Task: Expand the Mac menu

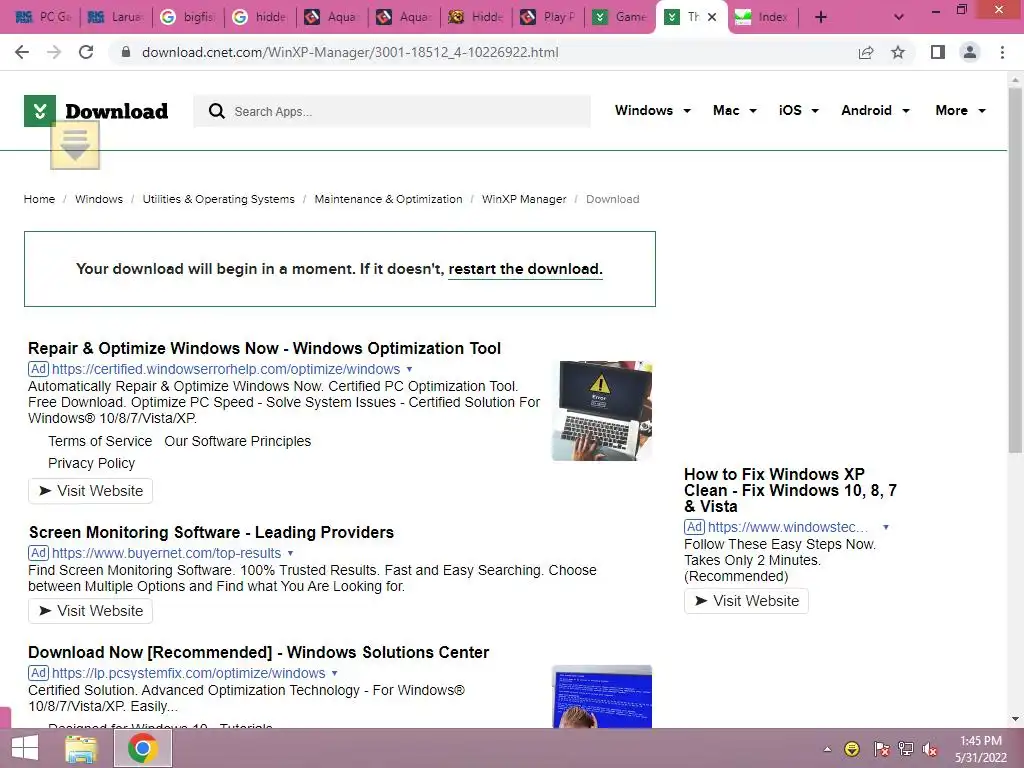Action: [735, 110]
